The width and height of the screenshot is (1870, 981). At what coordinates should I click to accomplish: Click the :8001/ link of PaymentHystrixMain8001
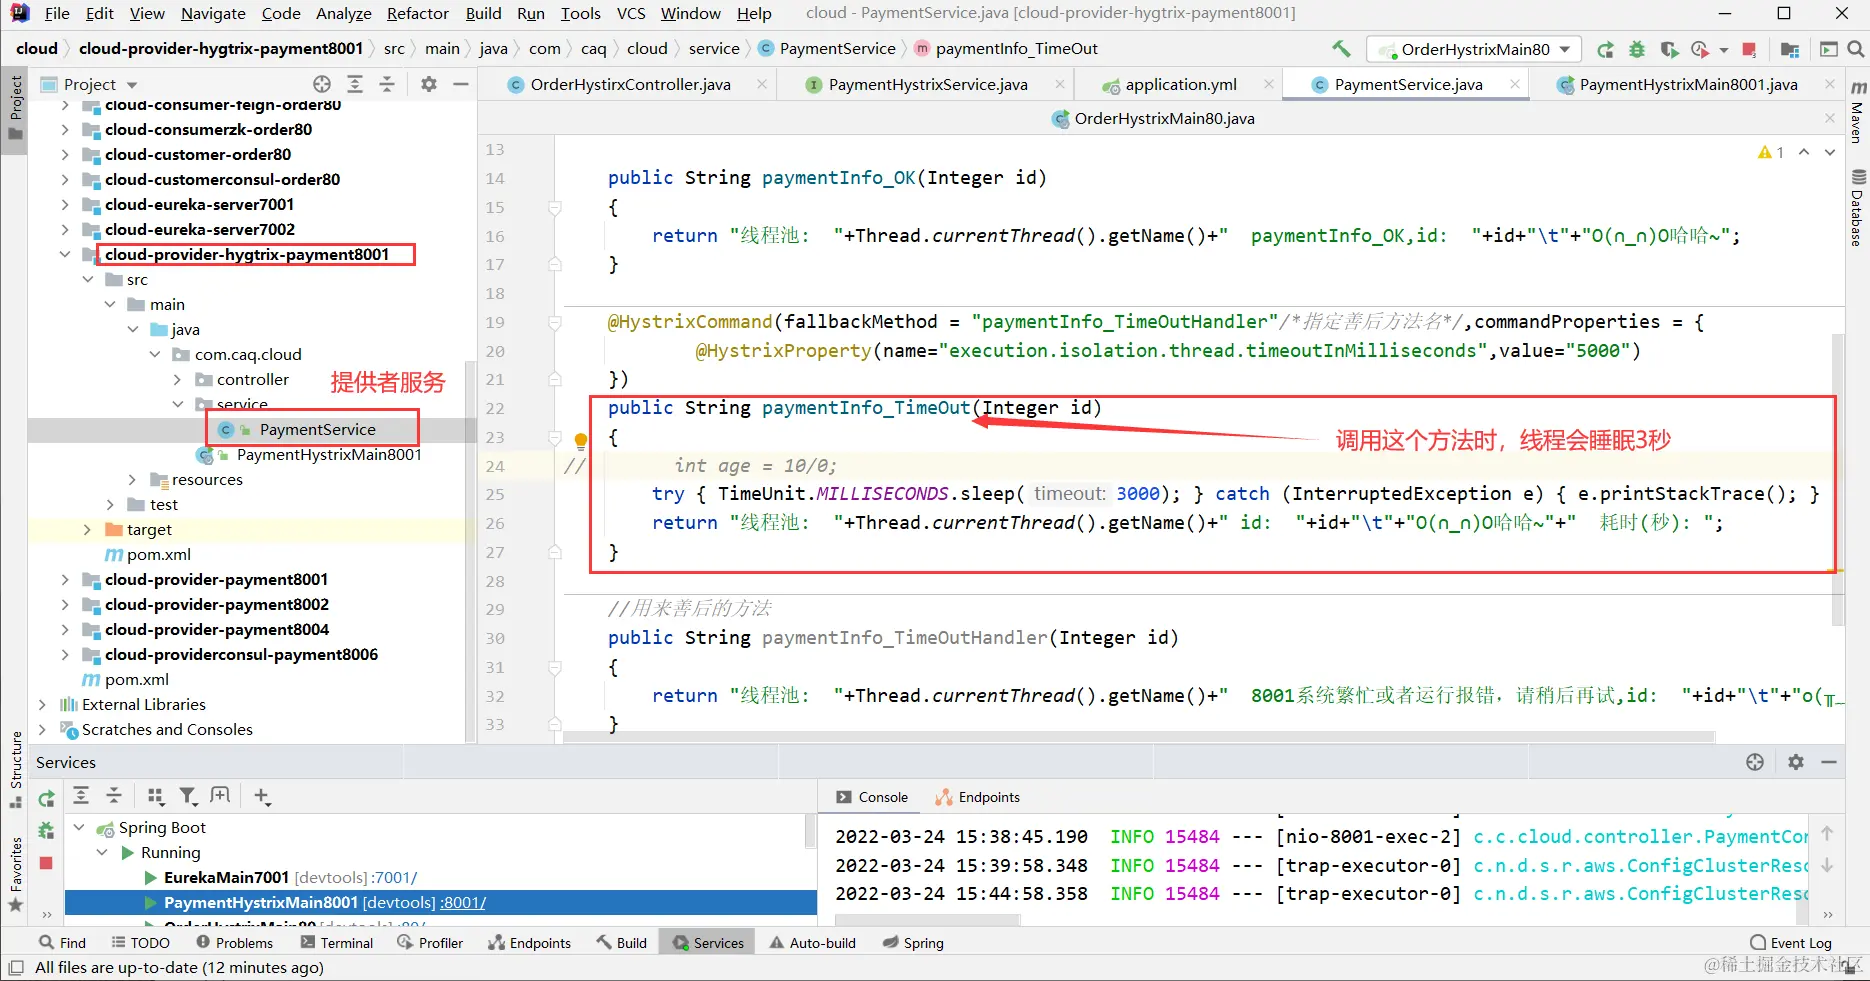[463, 902]
